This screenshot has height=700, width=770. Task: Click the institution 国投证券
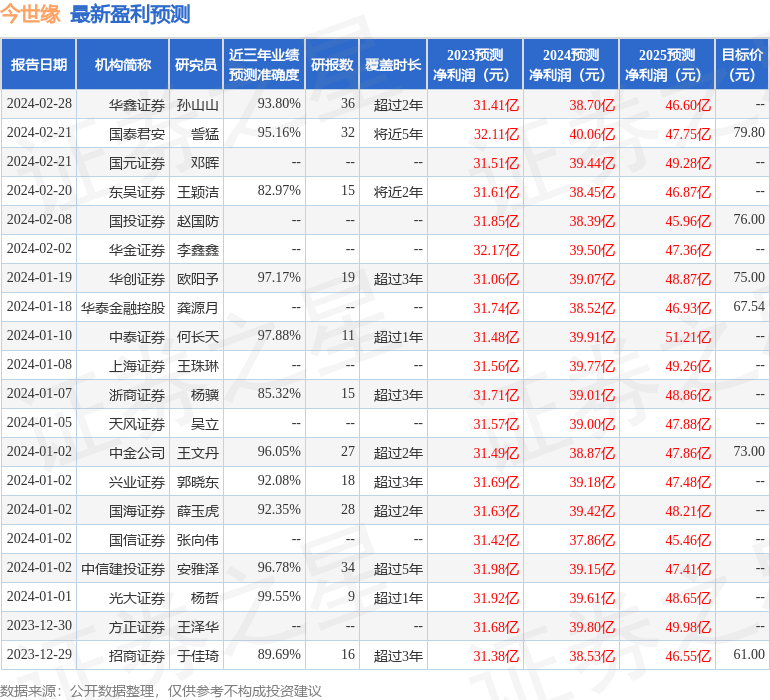pyautogui.click(x=137, y=221)
